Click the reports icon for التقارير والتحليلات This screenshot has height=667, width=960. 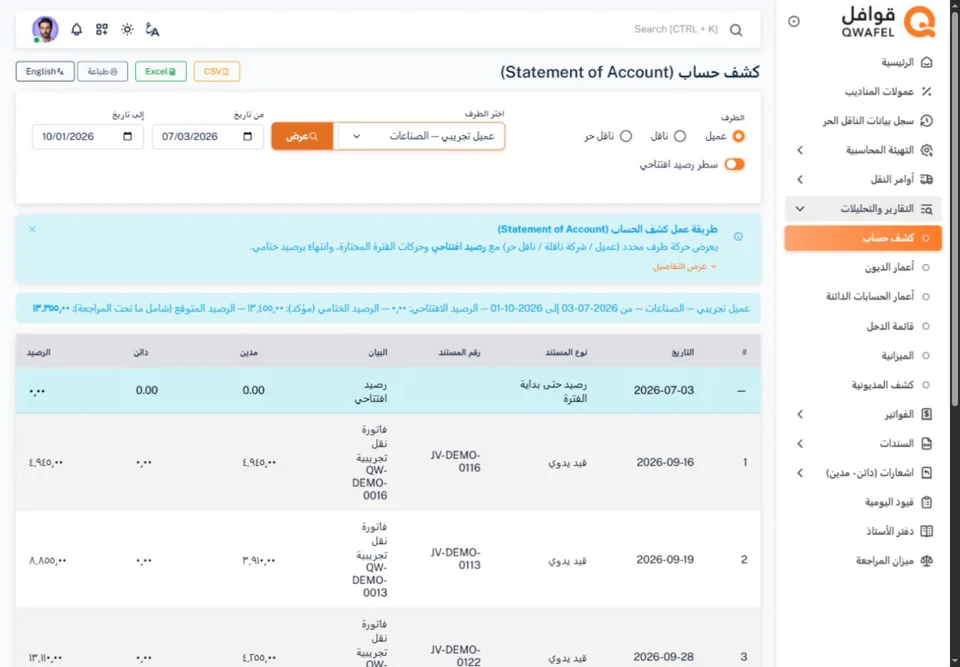click(926, 209)
